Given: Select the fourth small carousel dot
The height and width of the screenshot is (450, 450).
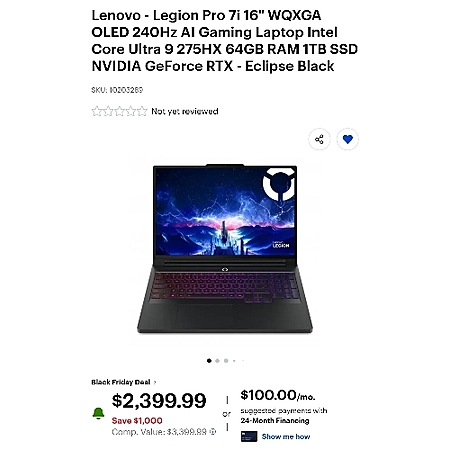Looking at the screenshot, I should point(234,361).
